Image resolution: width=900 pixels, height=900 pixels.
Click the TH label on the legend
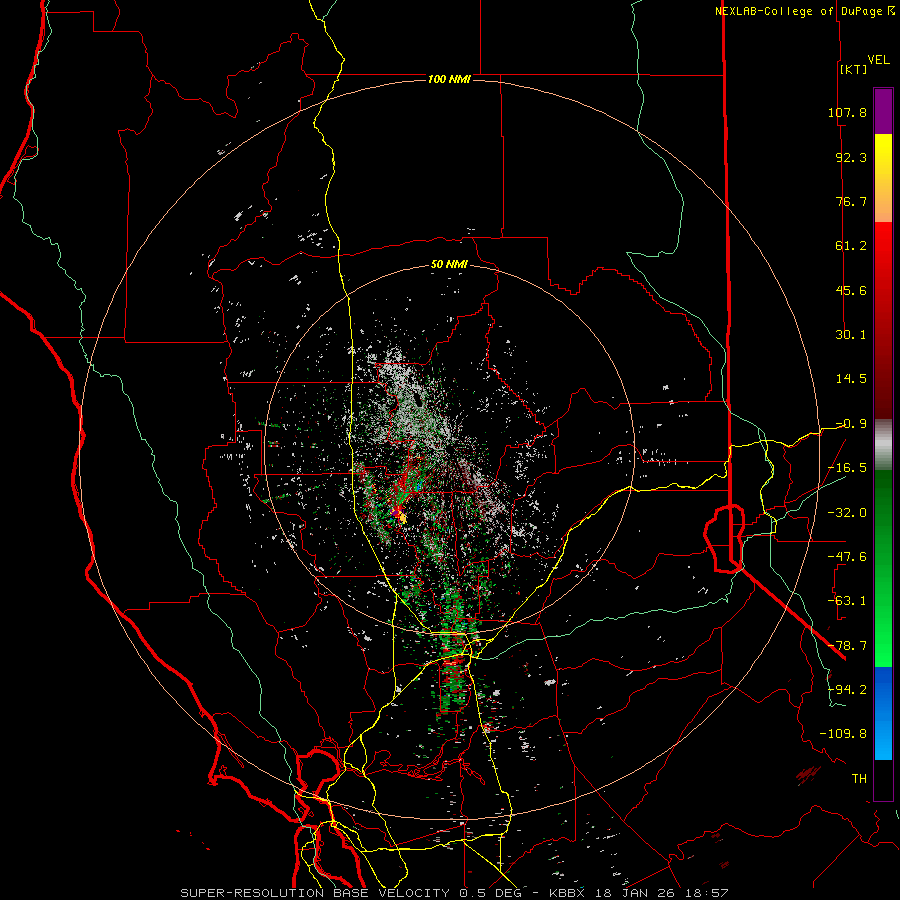tap(859, 779)
